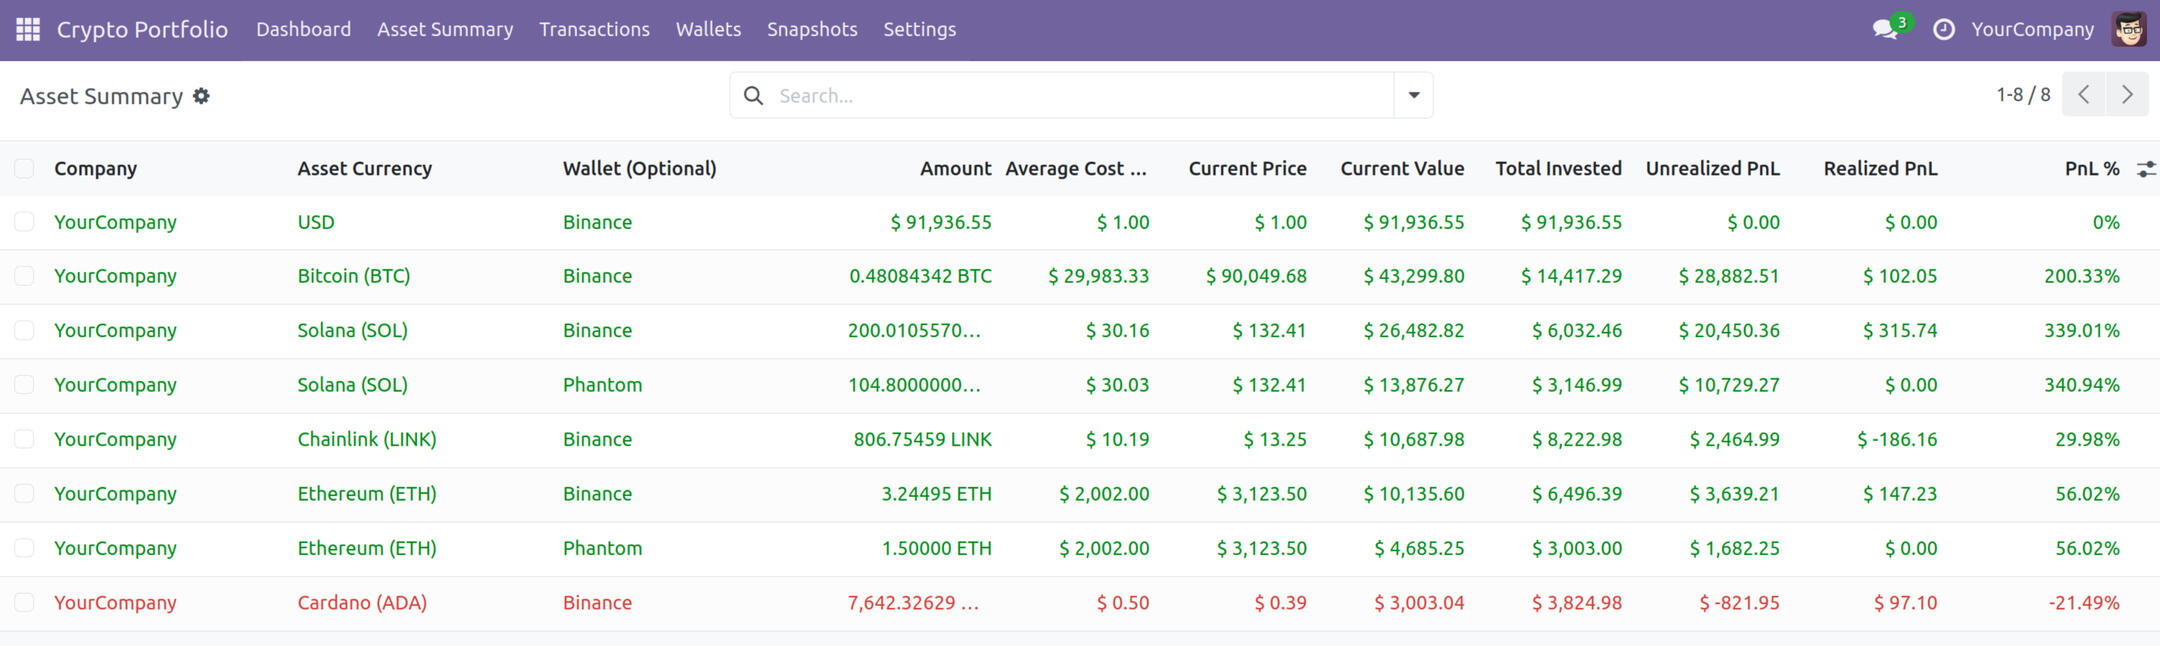
Task: Go to the previous page arrow
Action: pyautogui.click(x=2084, y=95)
